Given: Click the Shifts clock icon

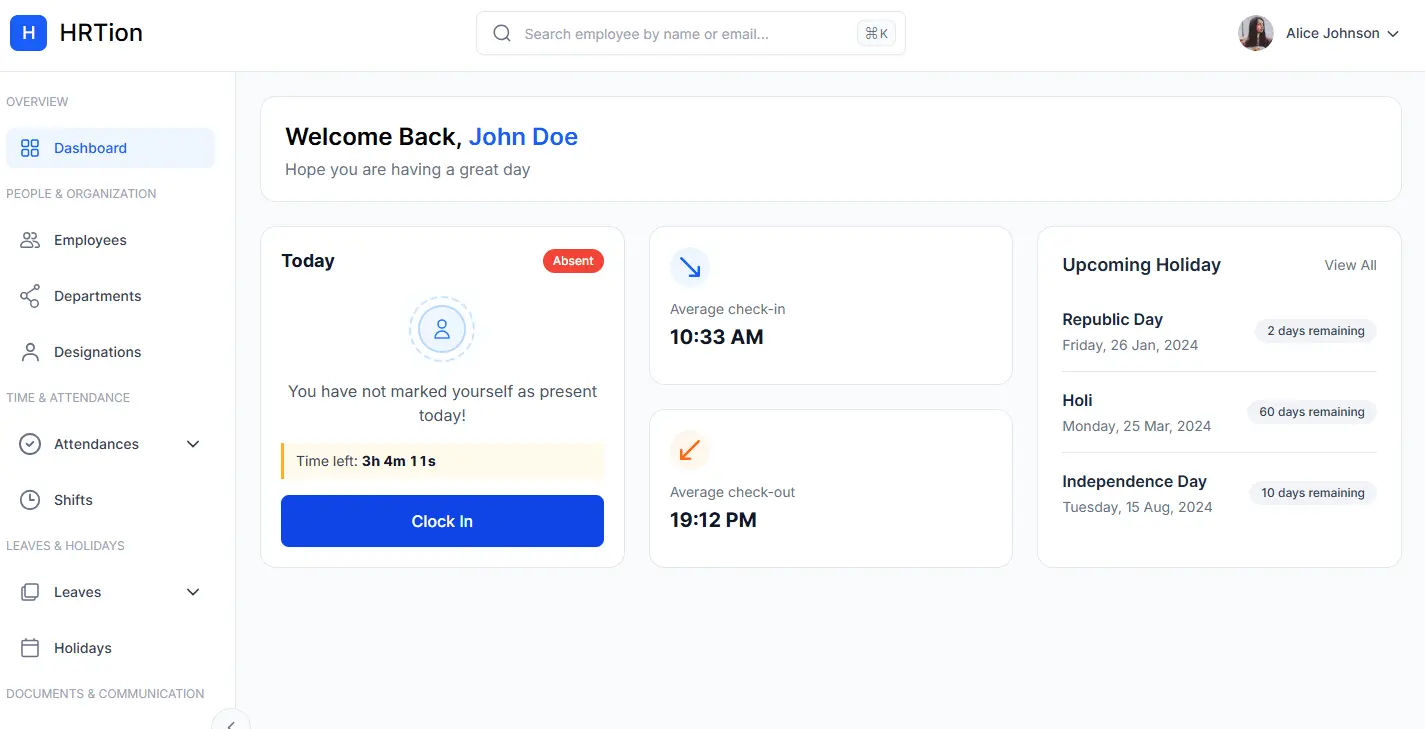Looking at the screenshot, I should (30, 500).
